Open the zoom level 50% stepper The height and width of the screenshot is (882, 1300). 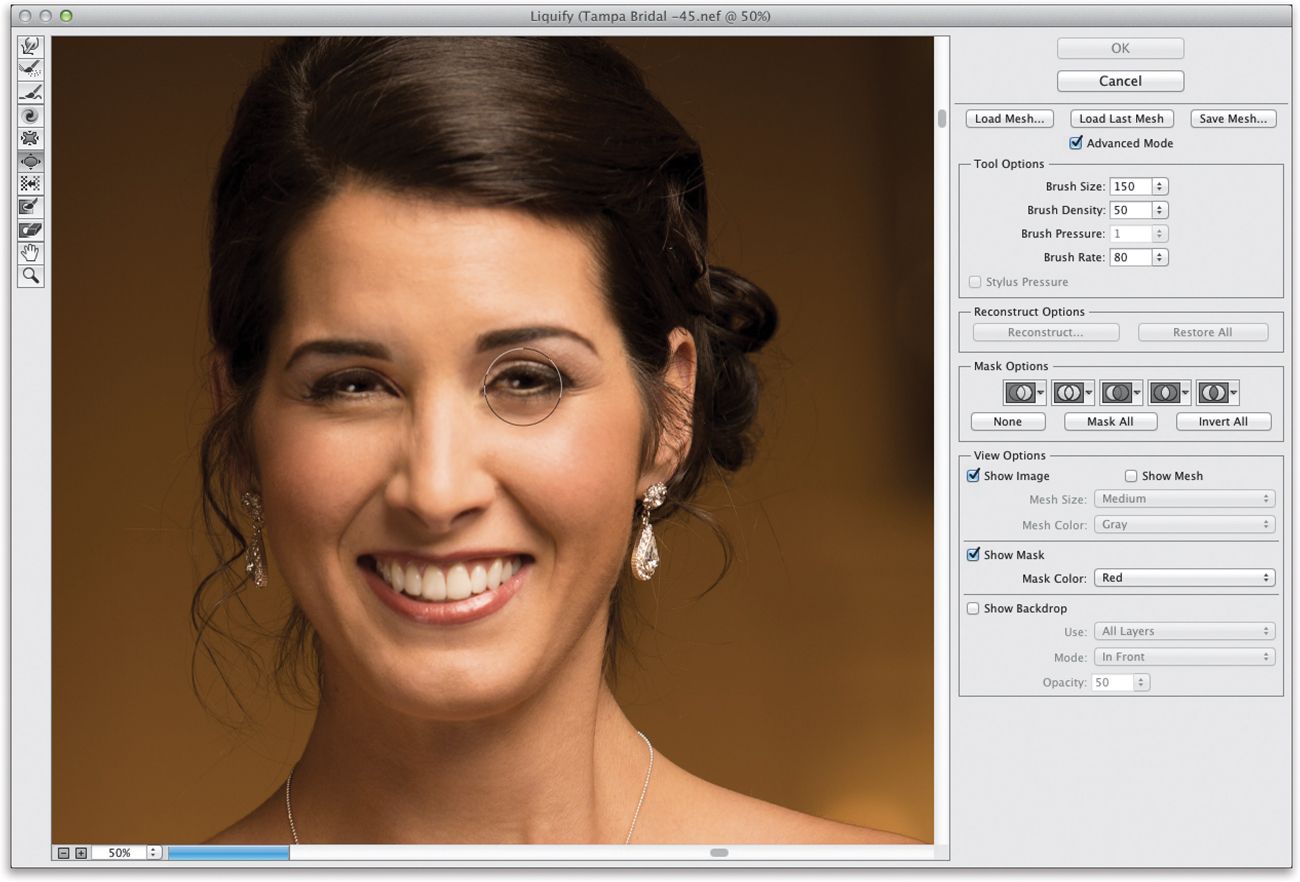click(154, 853)
